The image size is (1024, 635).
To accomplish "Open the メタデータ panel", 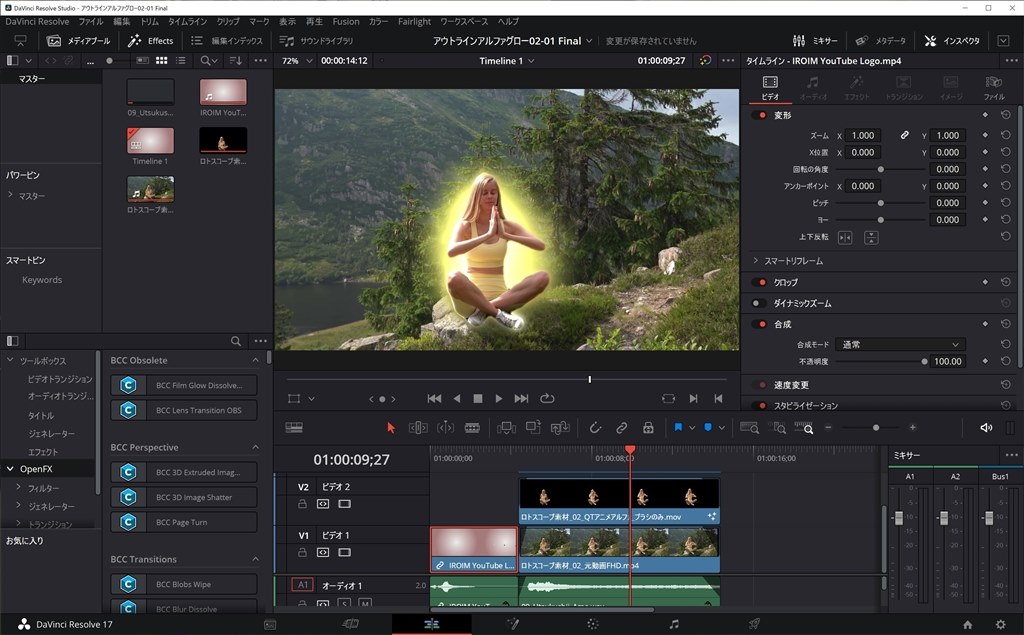I will [x=880, y=41].
